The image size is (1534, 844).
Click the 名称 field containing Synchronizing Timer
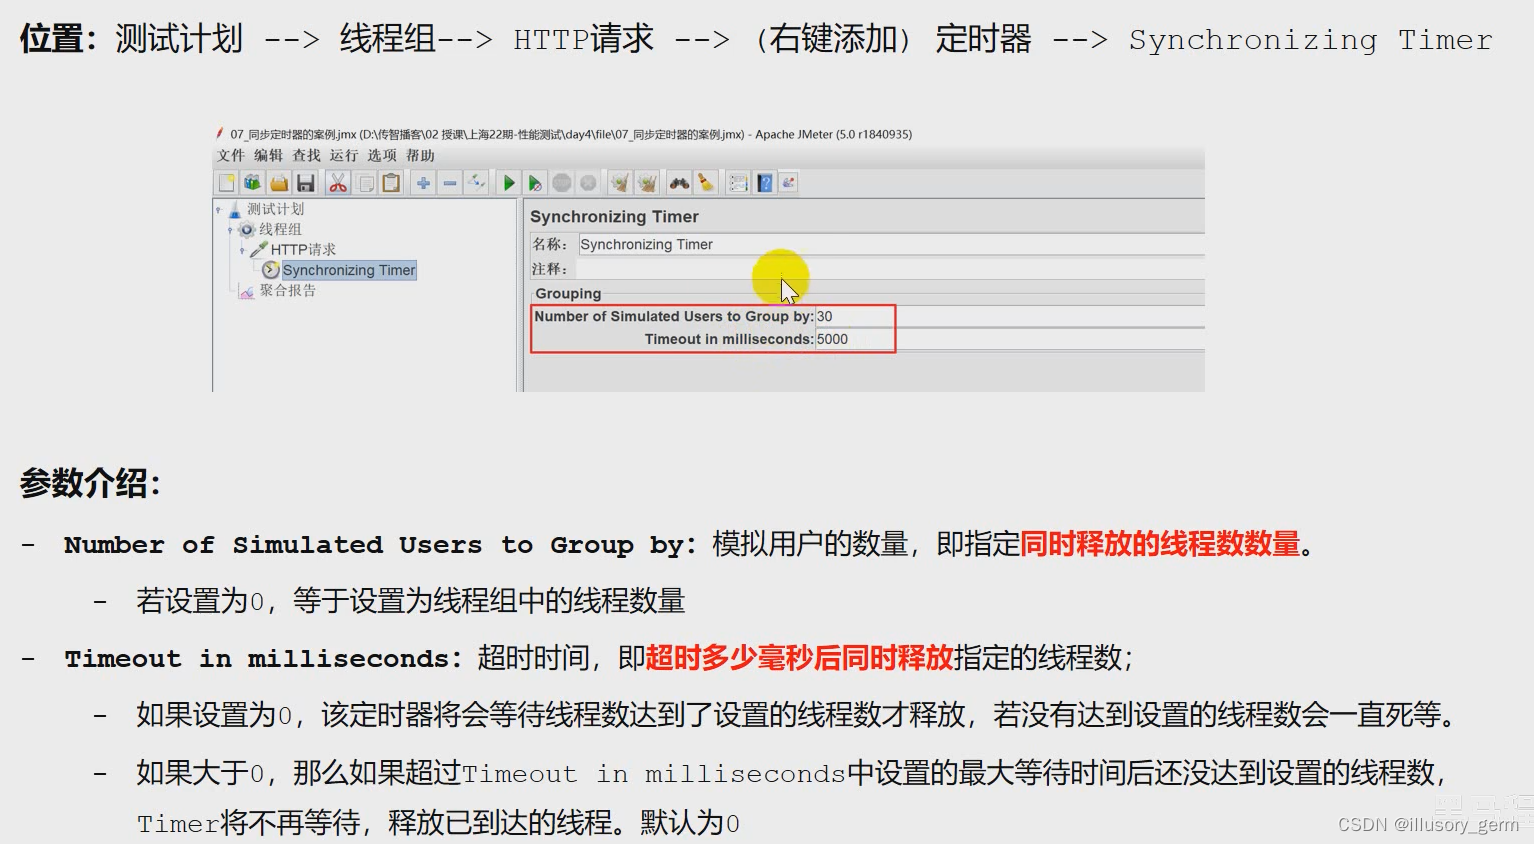tap(890, 244)
